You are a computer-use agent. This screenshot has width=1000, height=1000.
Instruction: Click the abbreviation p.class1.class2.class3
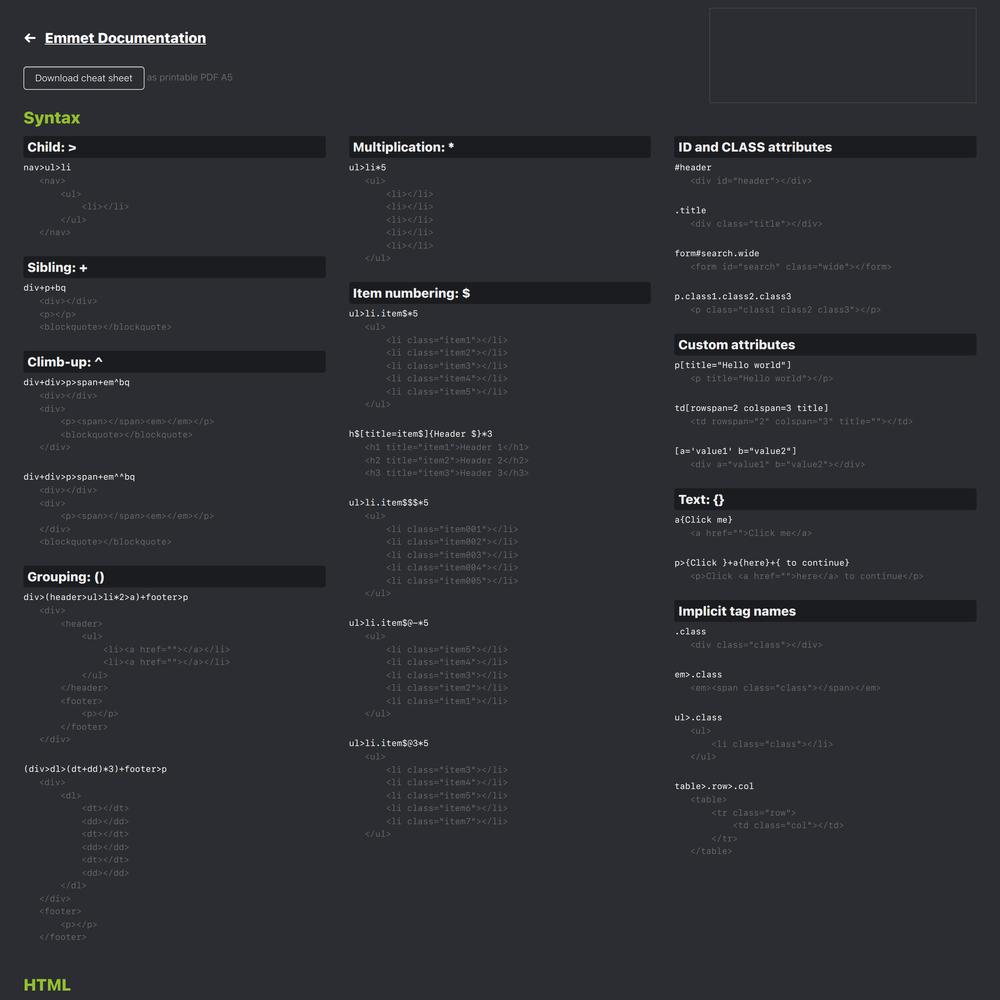[x=733, y=297]
